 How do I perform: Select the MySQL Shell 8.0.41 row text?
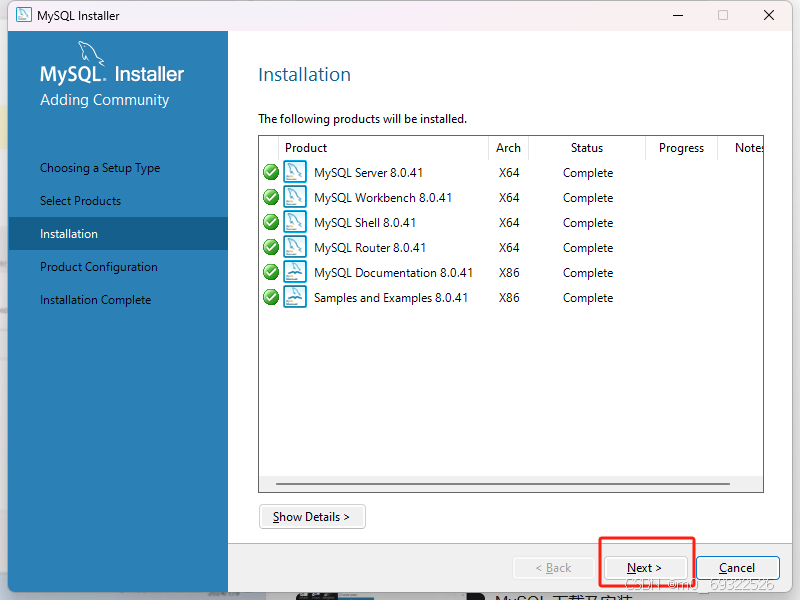(365, 223)
